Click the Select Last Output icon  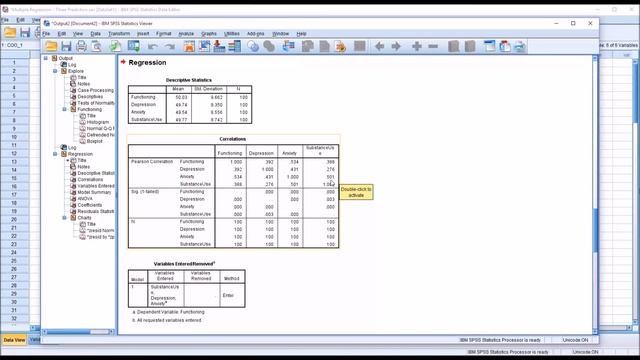coord(289,46)
